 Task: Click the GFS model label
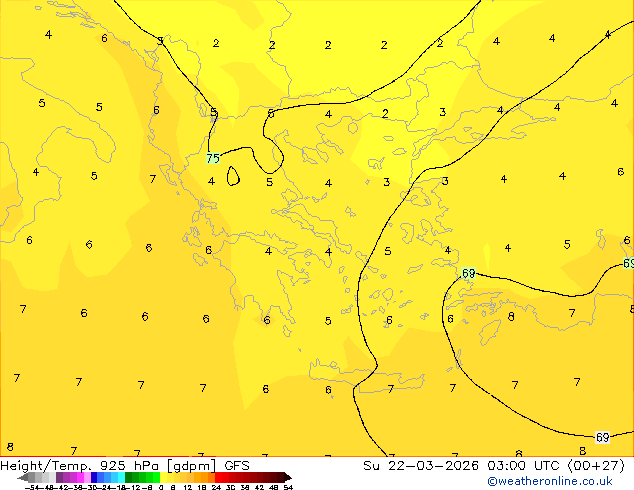pyautogui.click(x=237, y=466)
